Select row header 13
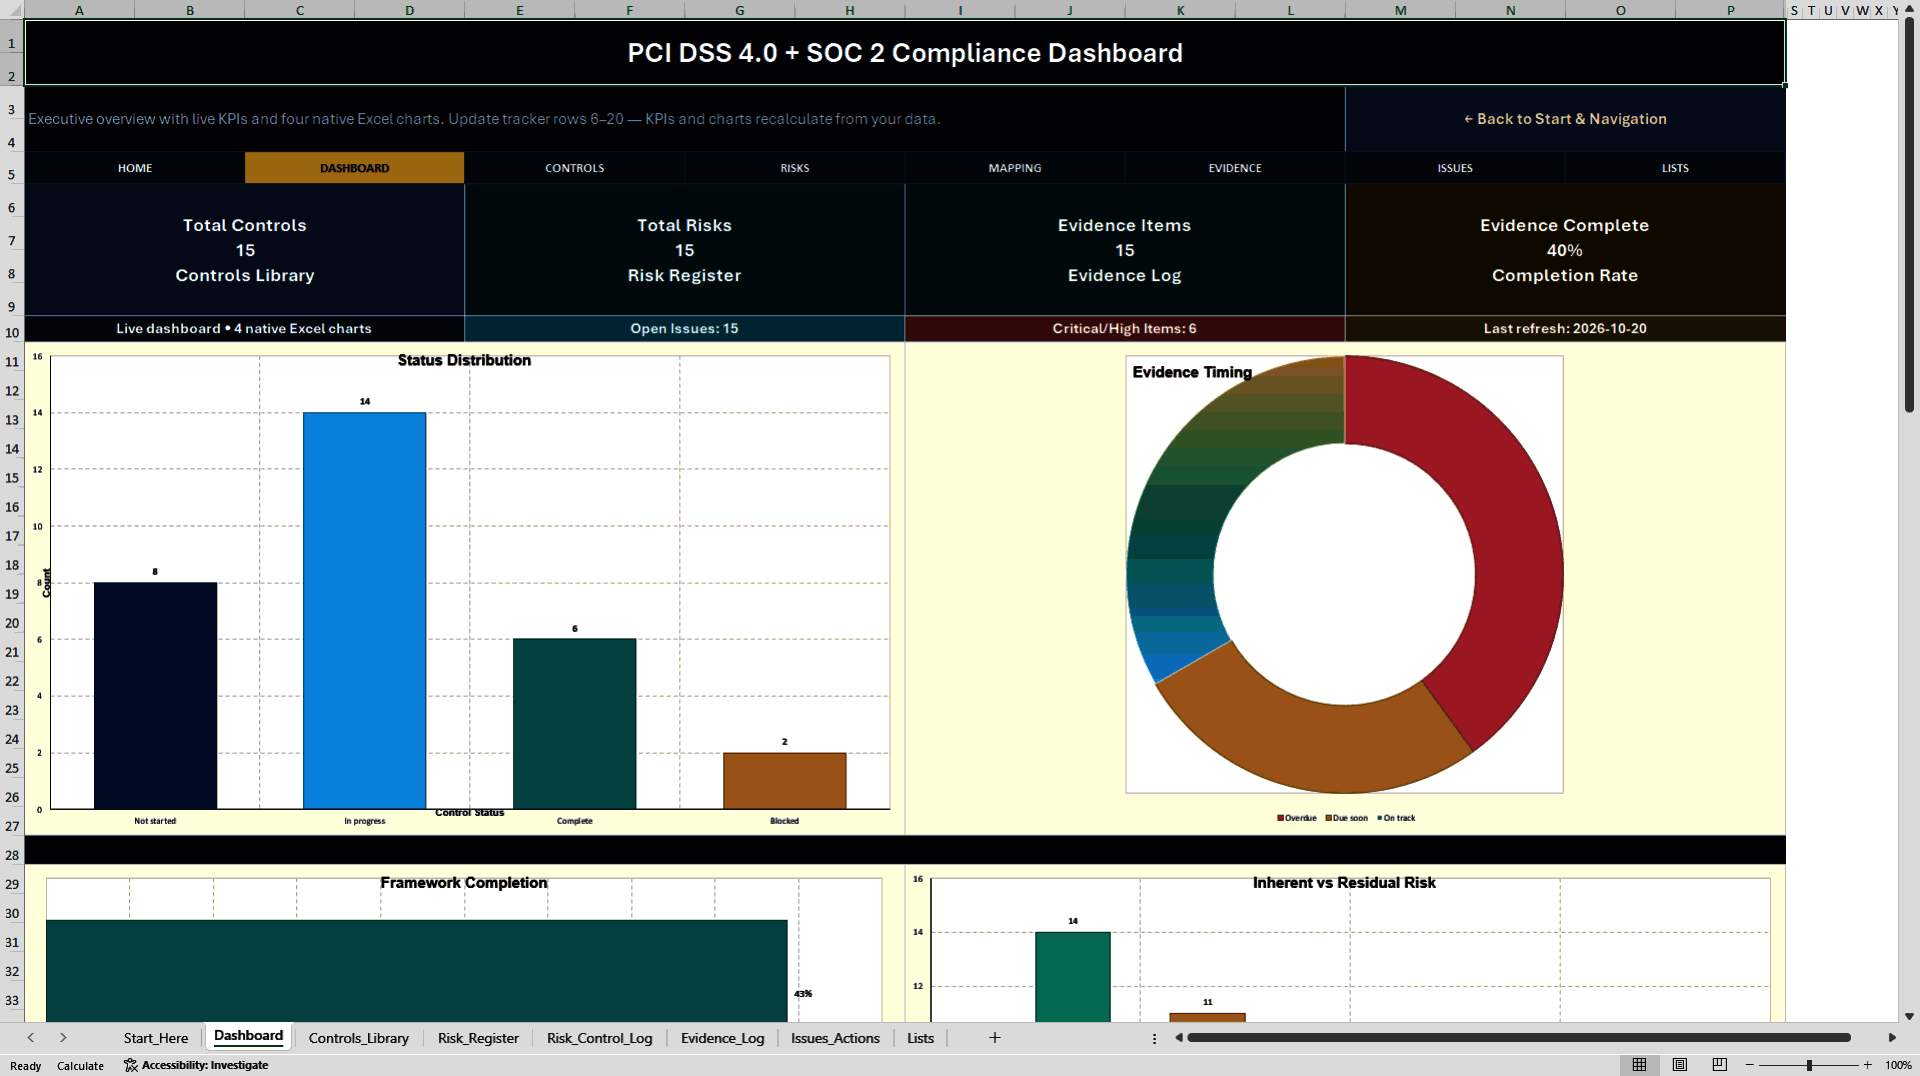This screenshot has width=1920, height=1076. point(12,420)
